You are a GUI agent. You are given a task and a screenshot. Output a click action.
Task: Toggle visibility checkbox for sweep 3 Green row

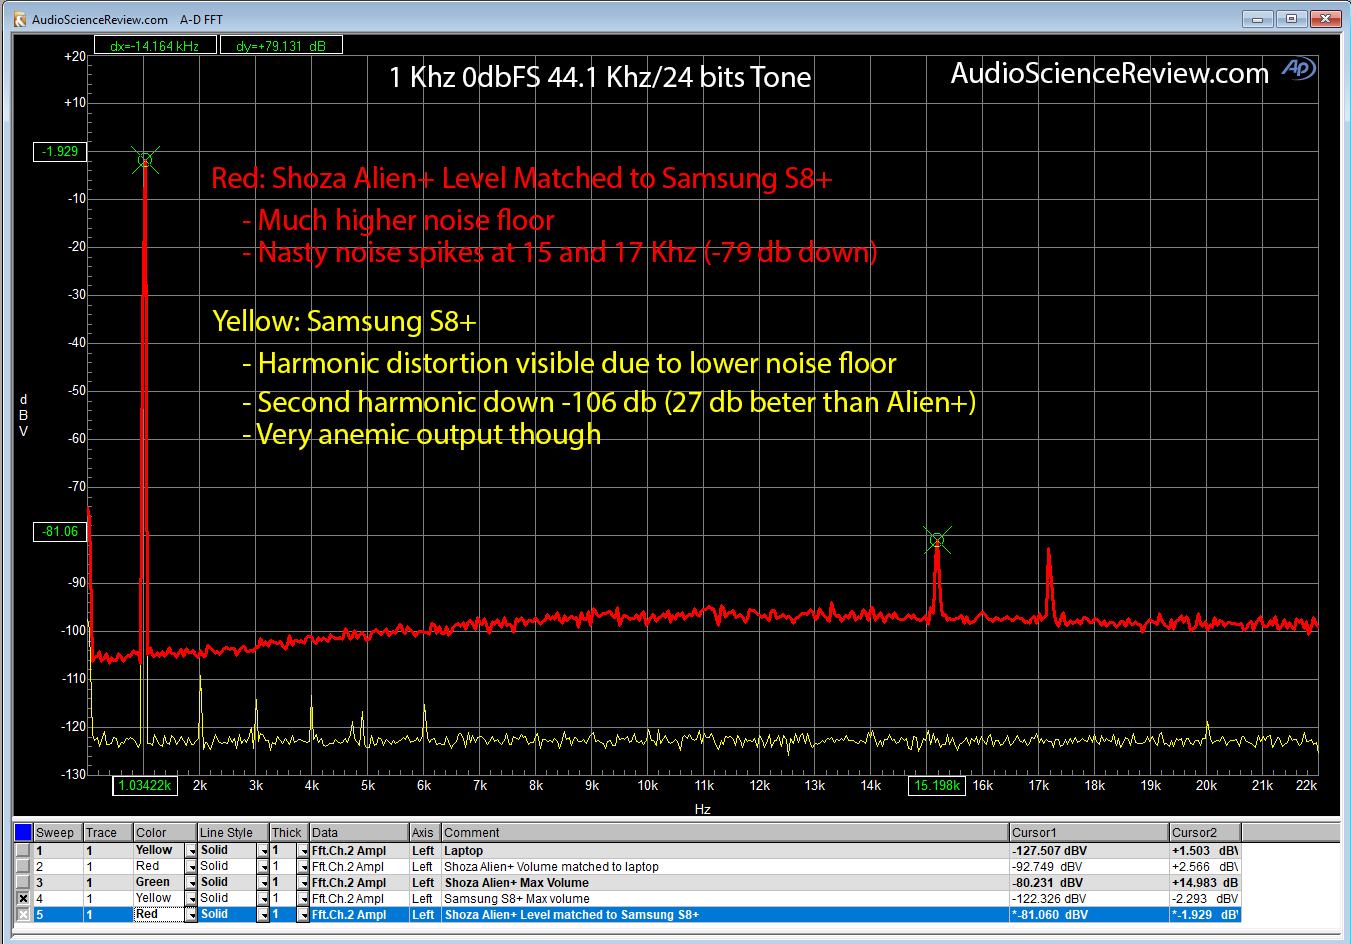(23, 883)
